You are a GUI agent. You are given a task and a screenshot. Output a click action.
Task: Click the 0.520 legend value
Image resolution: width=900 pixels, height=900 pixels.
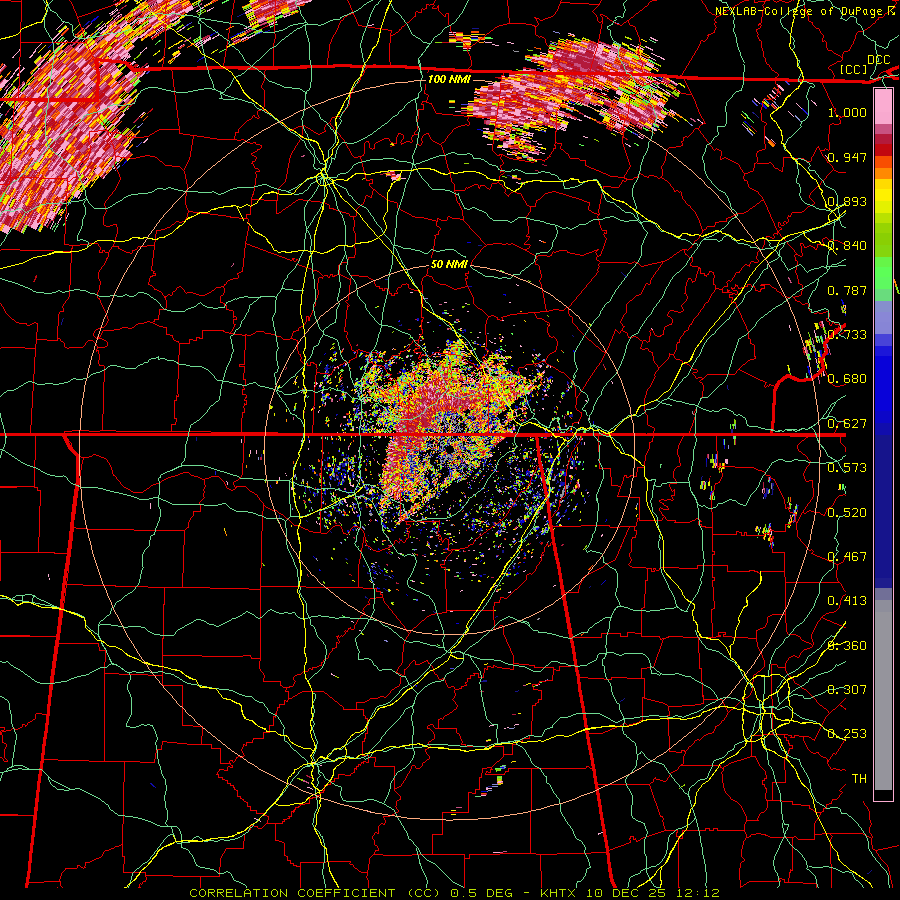(x=847, y=513)
